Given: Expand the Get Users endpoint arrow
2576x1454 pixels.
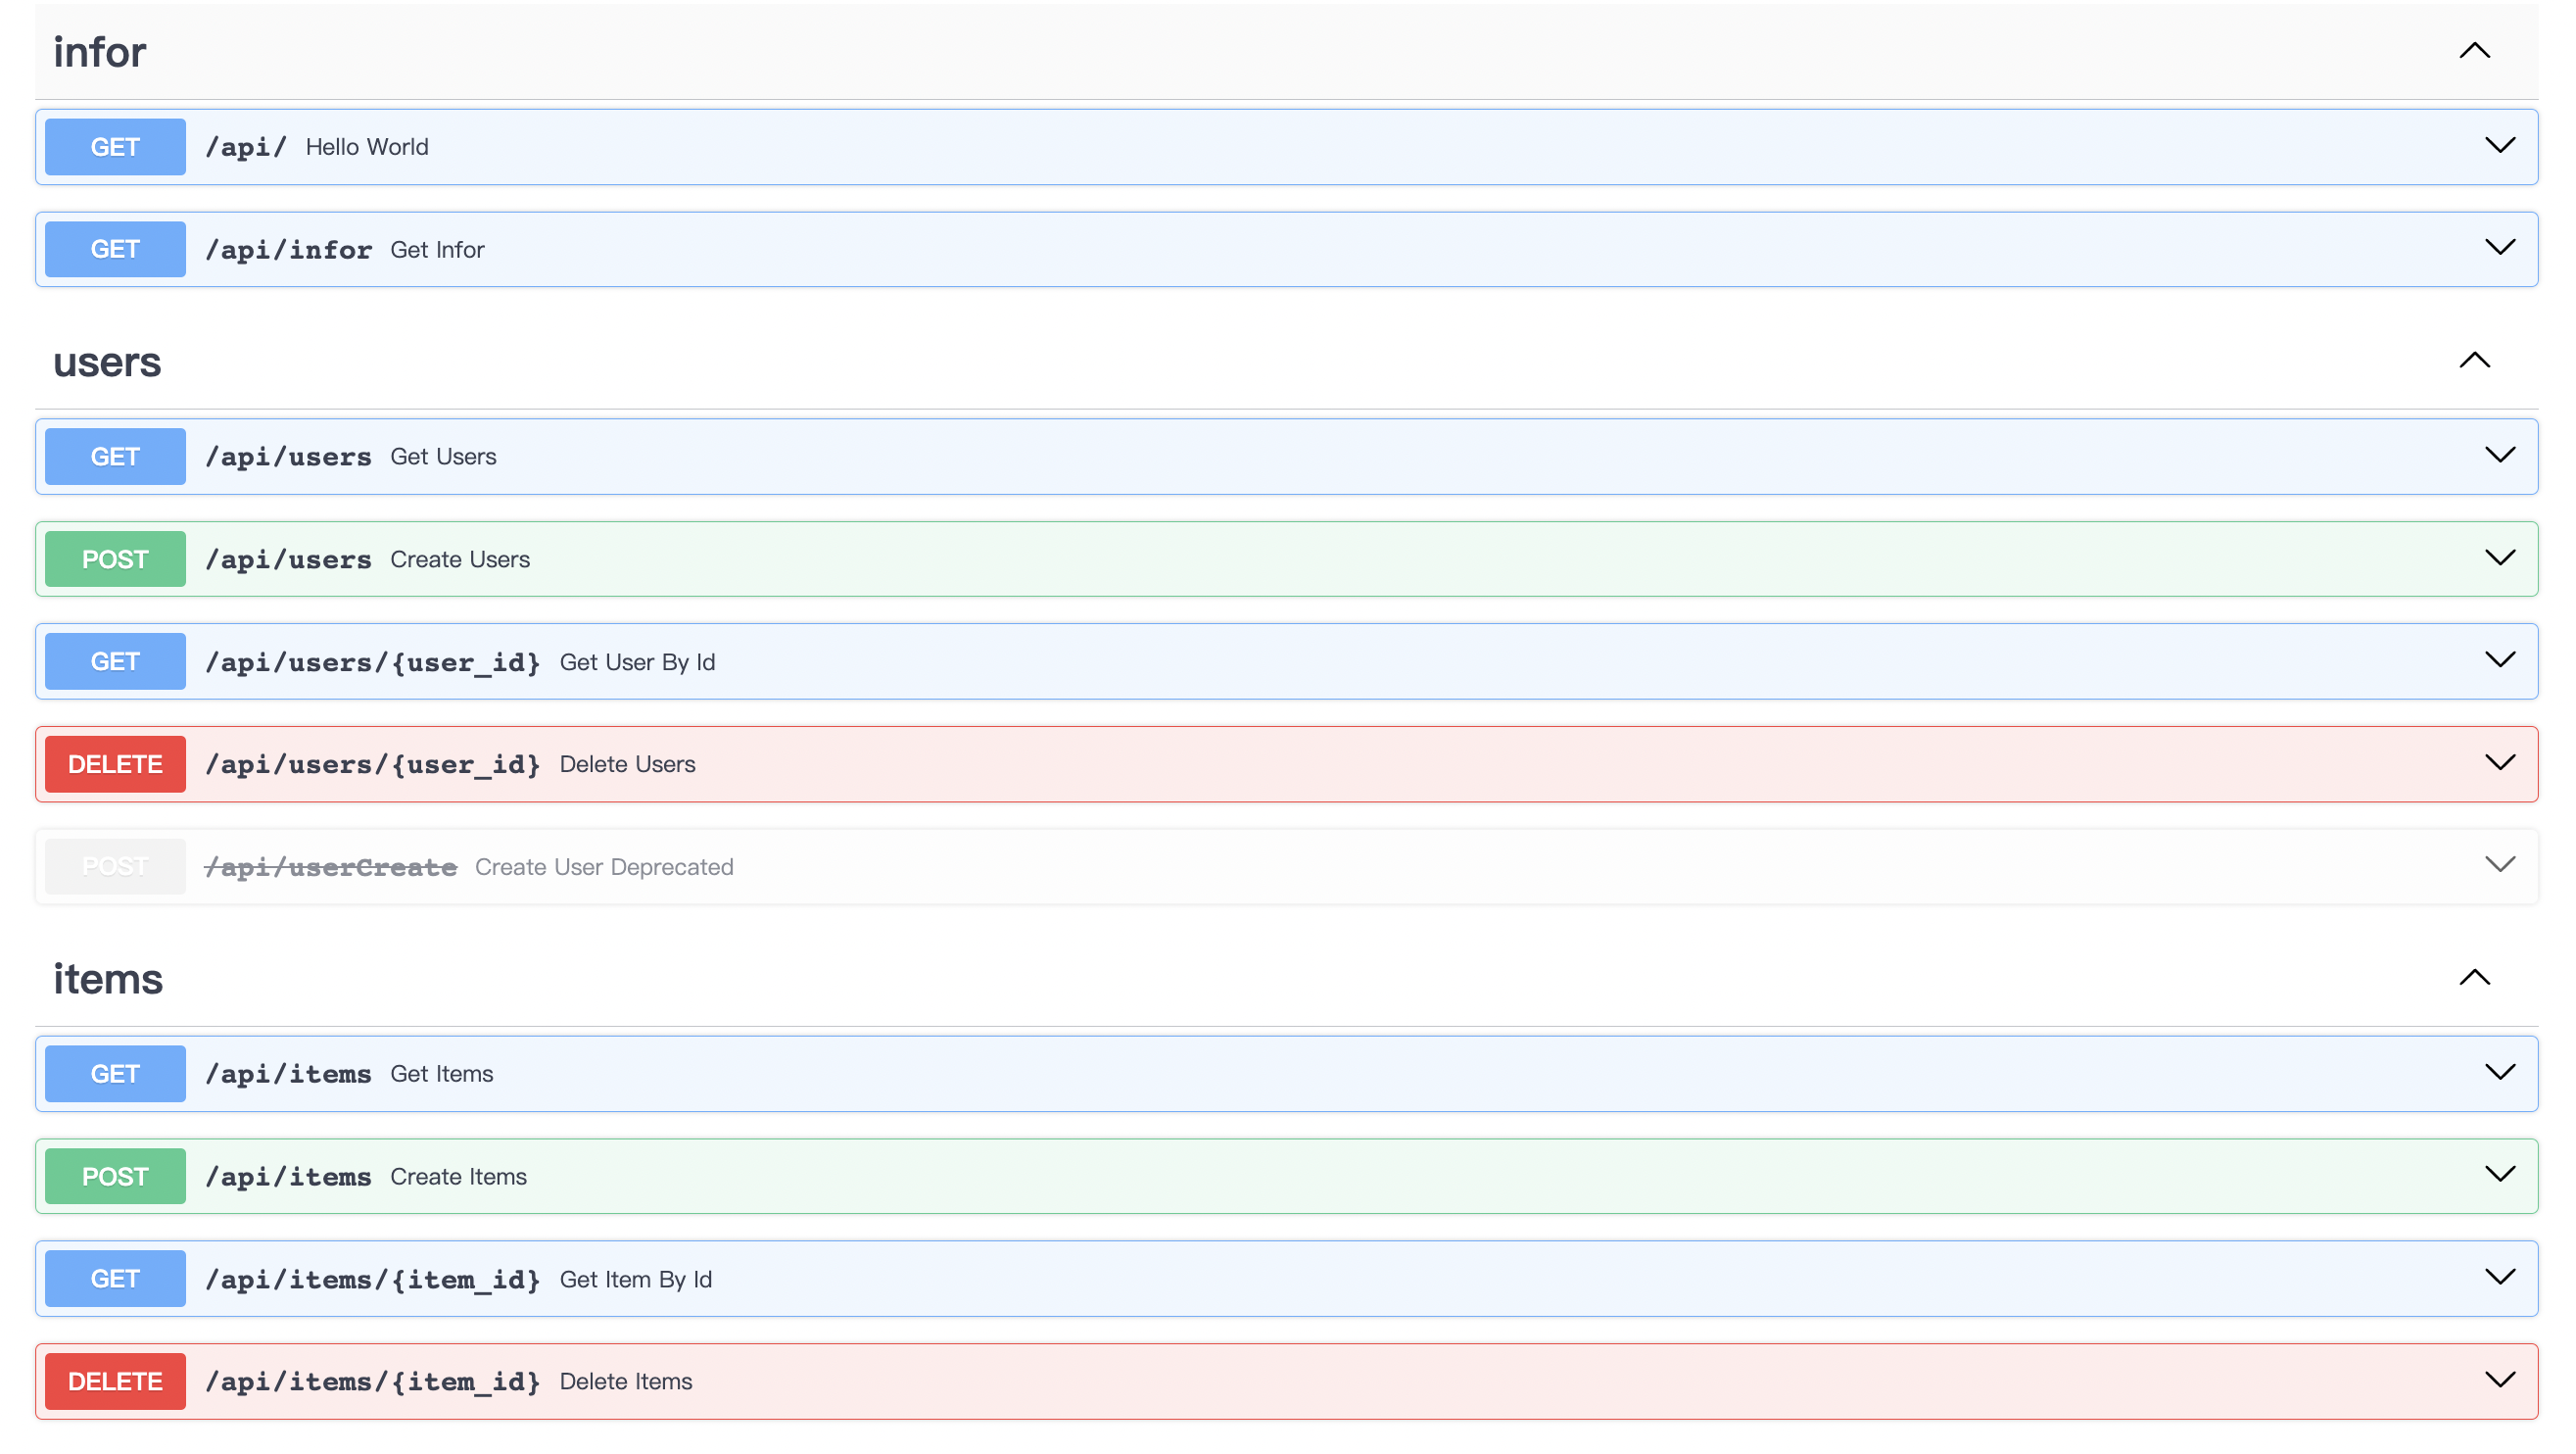Looking at the screenshot, I should 2499,456.
